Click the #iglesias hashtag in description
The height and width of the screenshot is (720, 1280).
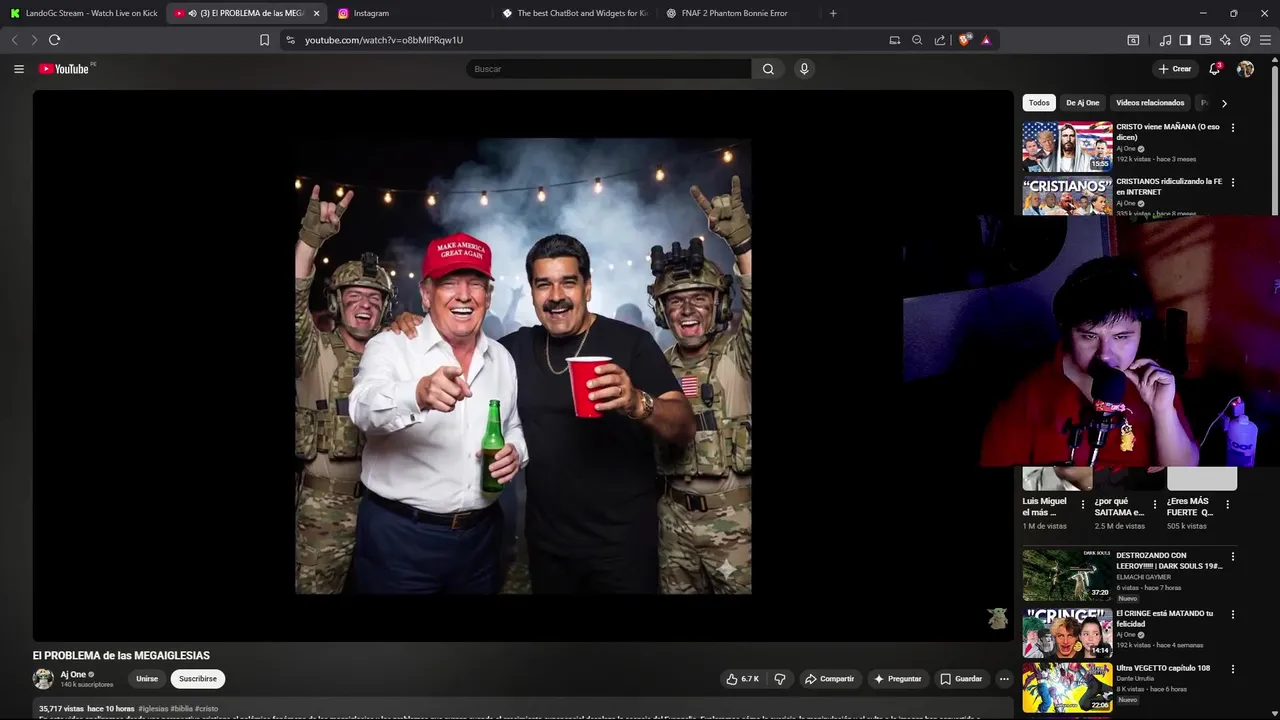(x=153, y=709)
